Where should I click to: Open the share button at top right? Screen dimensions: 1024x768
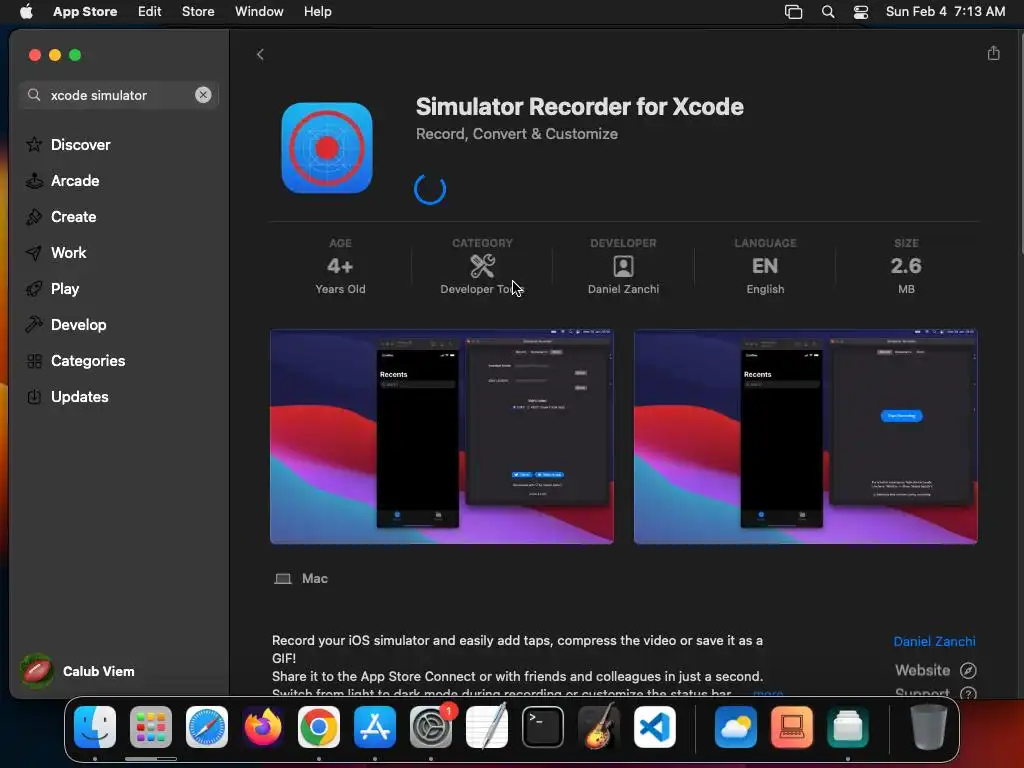(x=993, y=53)
